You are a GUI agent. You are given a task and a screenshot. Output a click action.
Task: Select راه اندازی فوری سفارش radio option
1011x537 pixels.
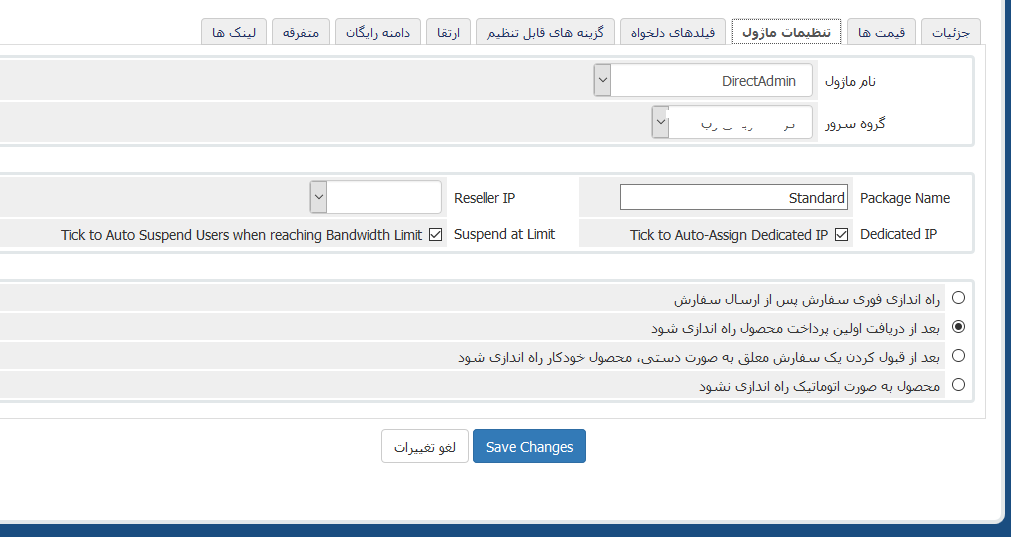(959, 298)
